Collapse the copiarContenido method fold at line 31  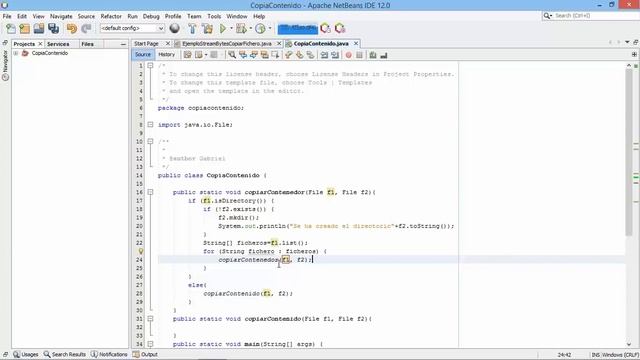pyautogui.click(x=150, y=318)
